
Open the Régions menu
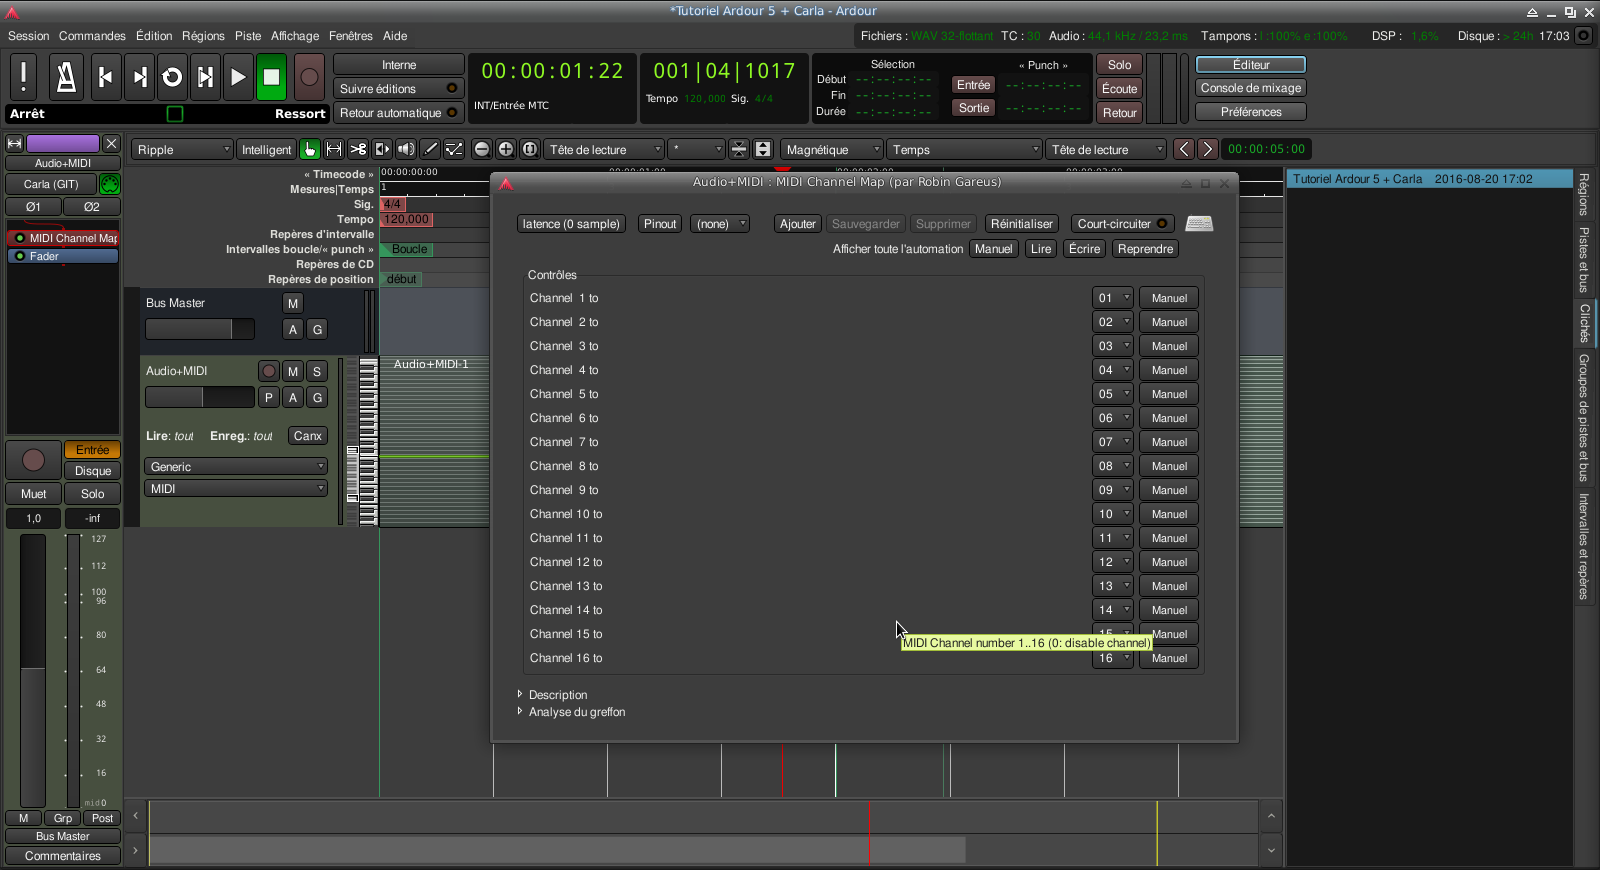point(203,36)
